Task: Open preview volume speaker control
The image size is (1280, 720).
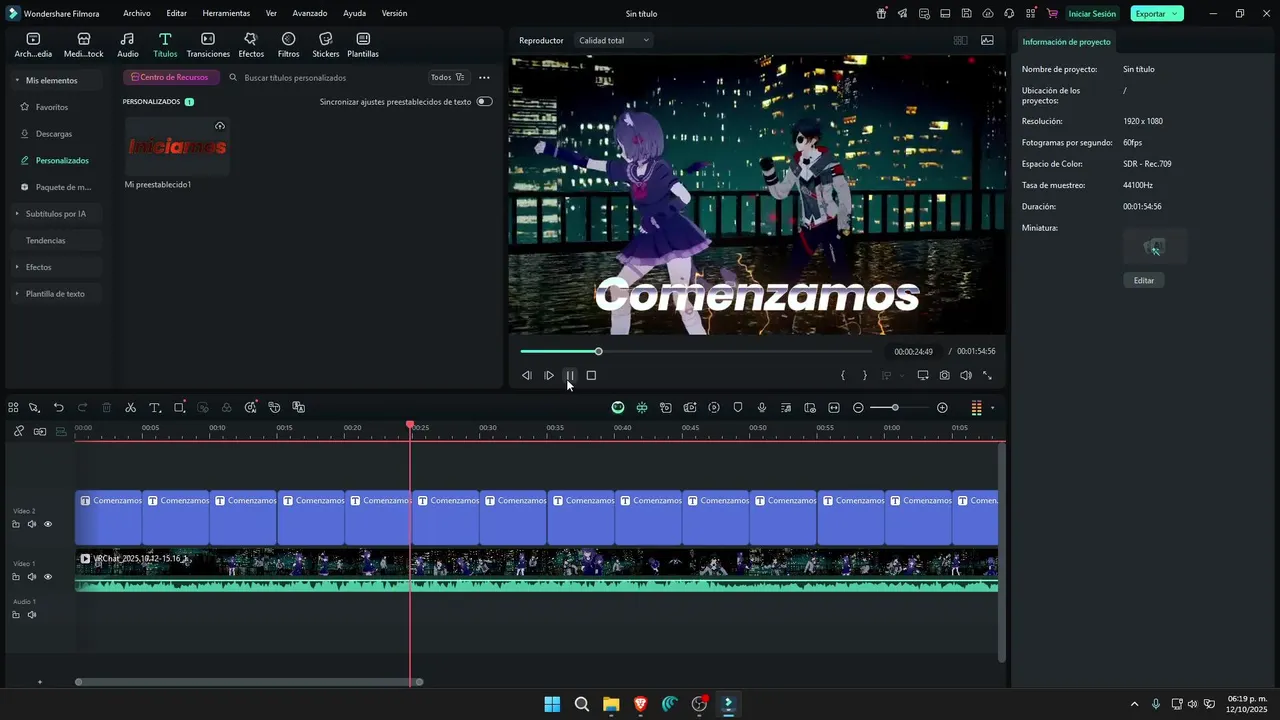Action: coord(966,376)
